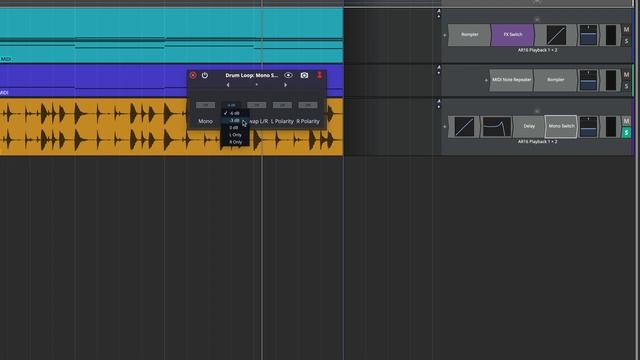The image size is (640, 360).
Task: Click automation A icon on the purple track
Action: [x=439, y=67]
